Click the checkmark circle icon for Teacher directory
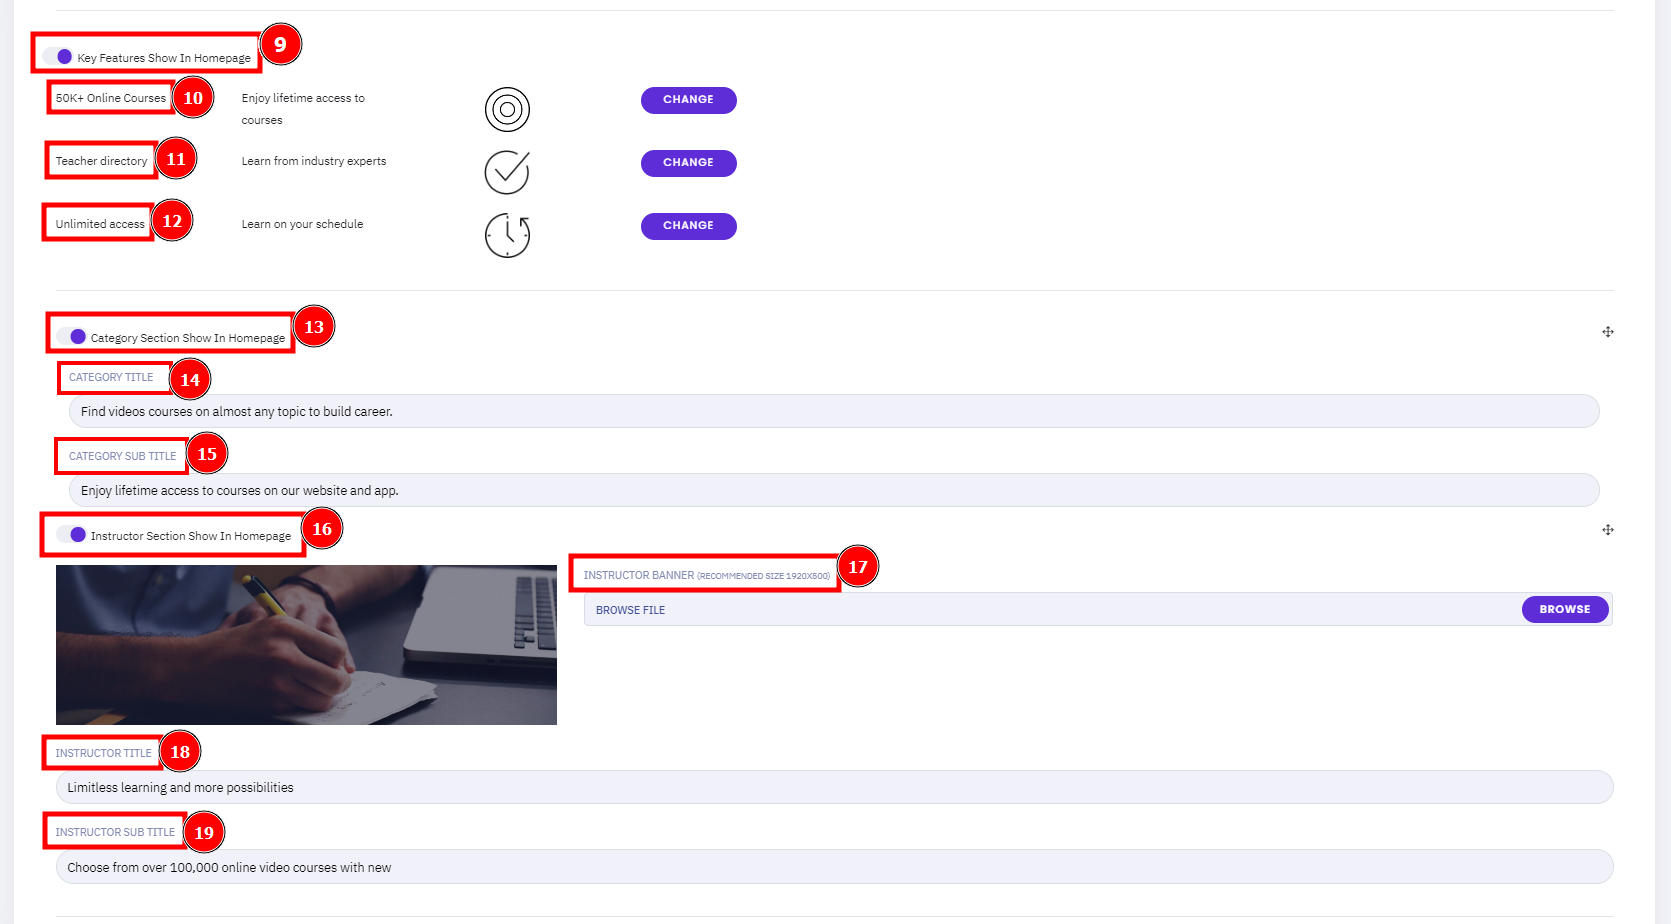 pos(507,172)
